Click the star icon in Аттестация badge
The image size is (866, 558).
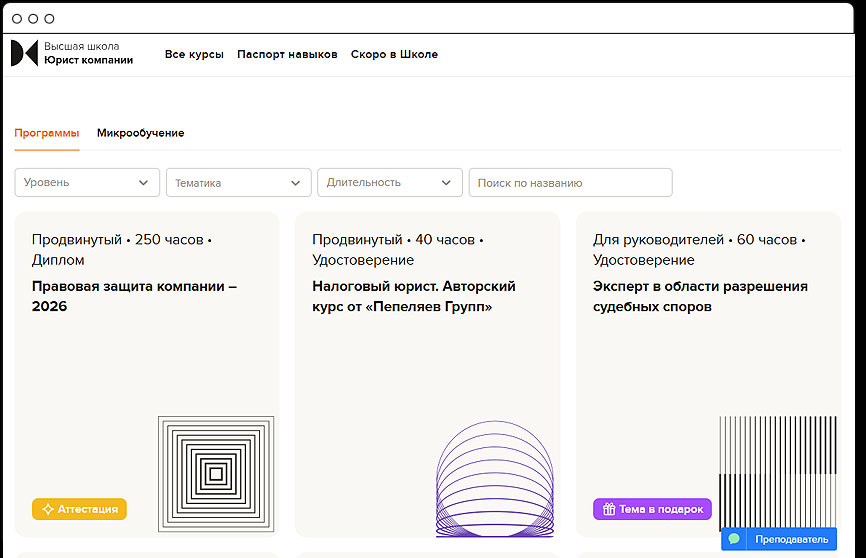(x=48, y=509)
